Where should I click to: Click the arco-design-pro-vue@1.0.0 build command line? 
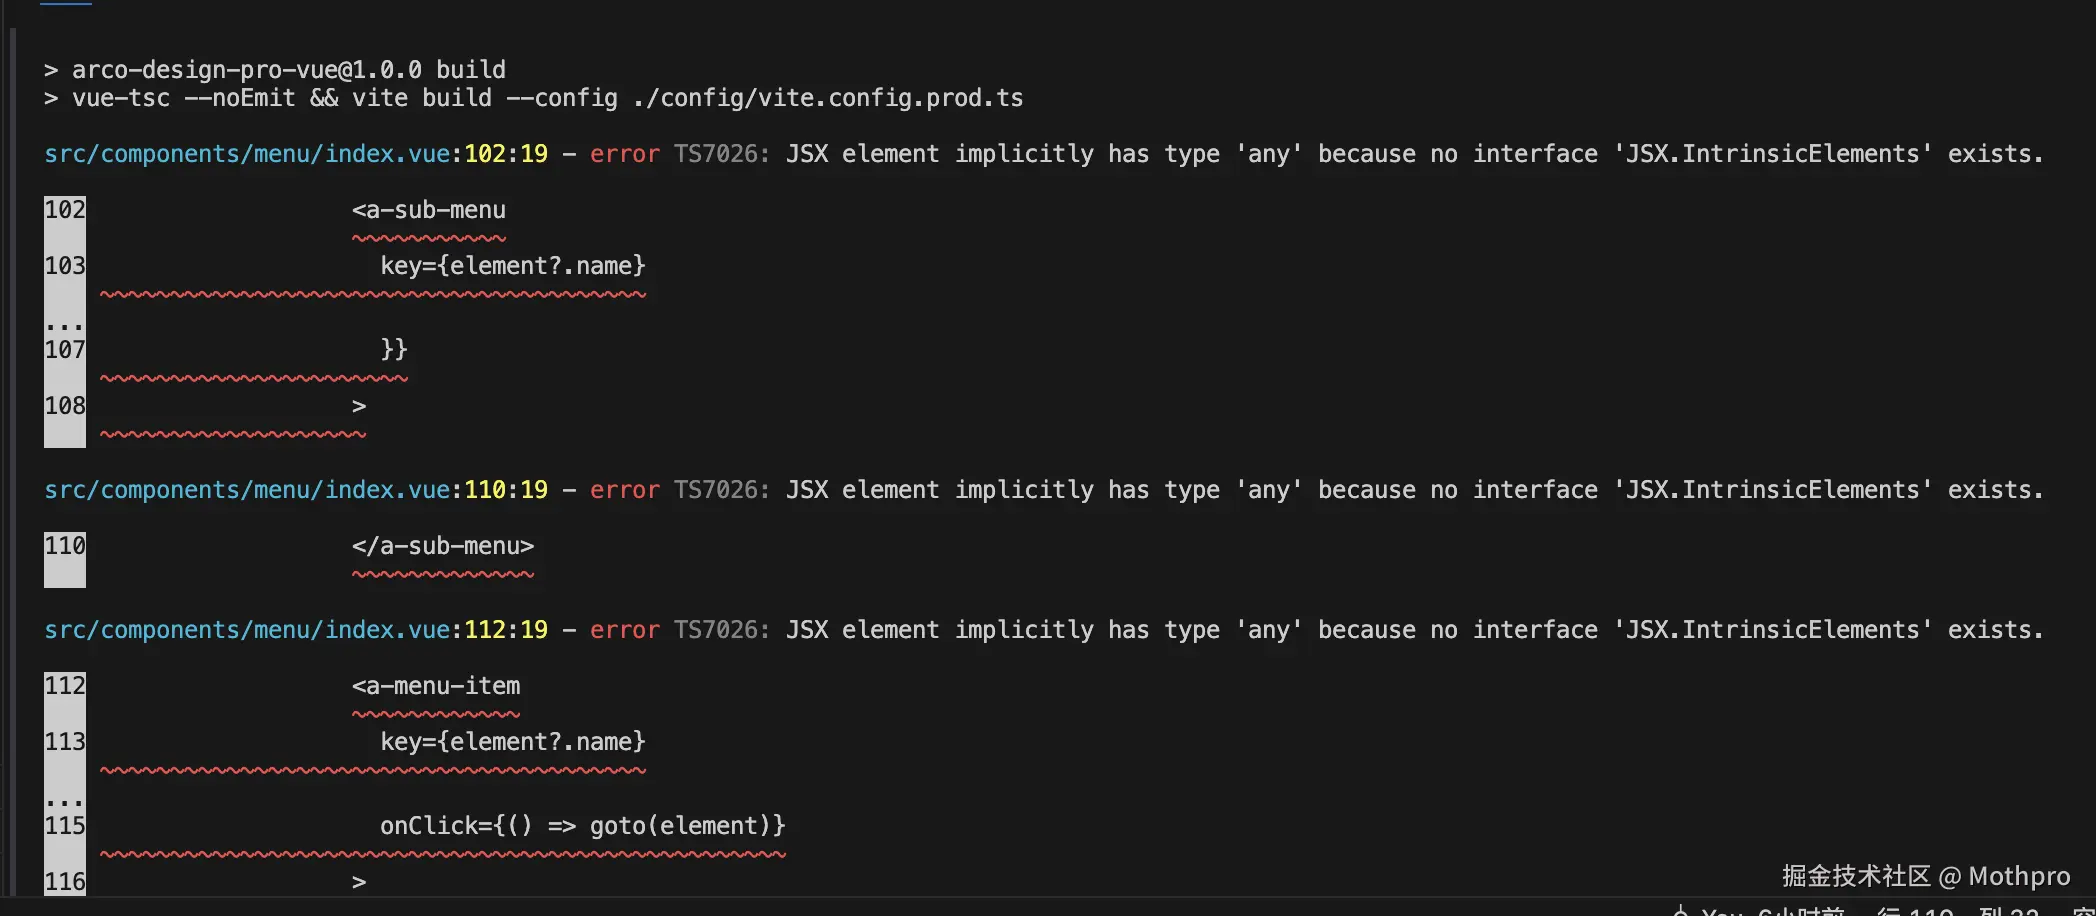(x=288, y=70)
